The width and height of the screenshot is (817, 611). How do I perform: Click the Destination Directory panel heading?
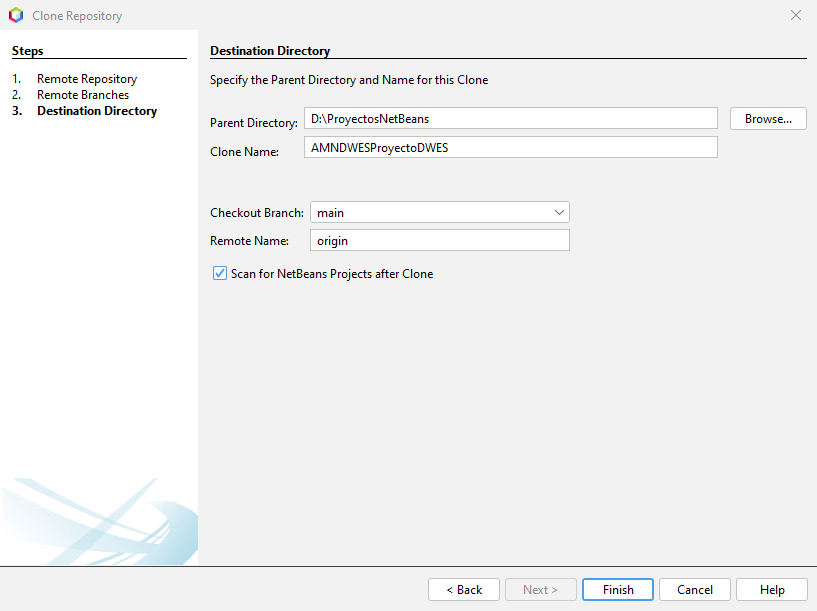[270, 51]
